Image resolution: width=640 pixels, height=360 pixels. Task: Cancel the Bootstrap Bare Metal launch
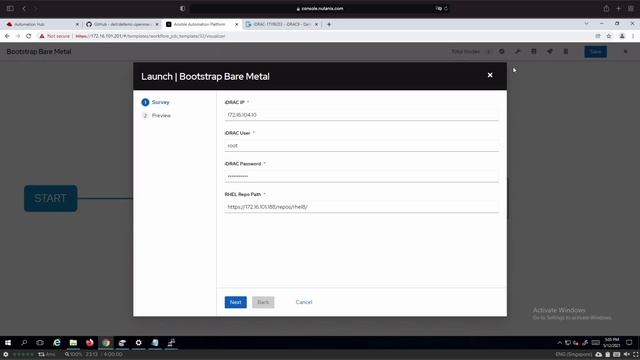tap(304, 302)
